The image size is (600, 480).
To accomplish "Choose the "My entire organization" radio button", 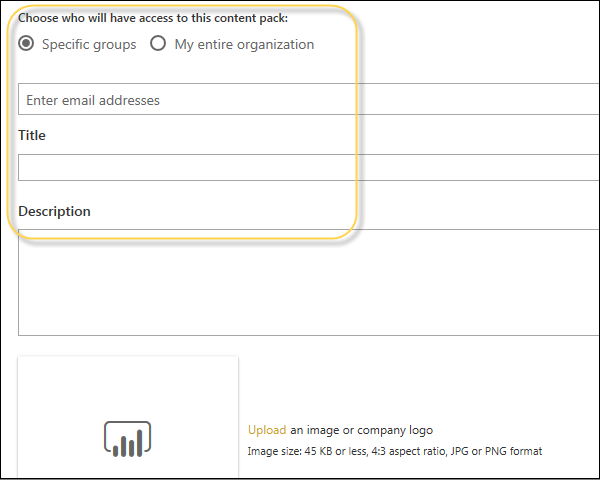I will point(158,44).
